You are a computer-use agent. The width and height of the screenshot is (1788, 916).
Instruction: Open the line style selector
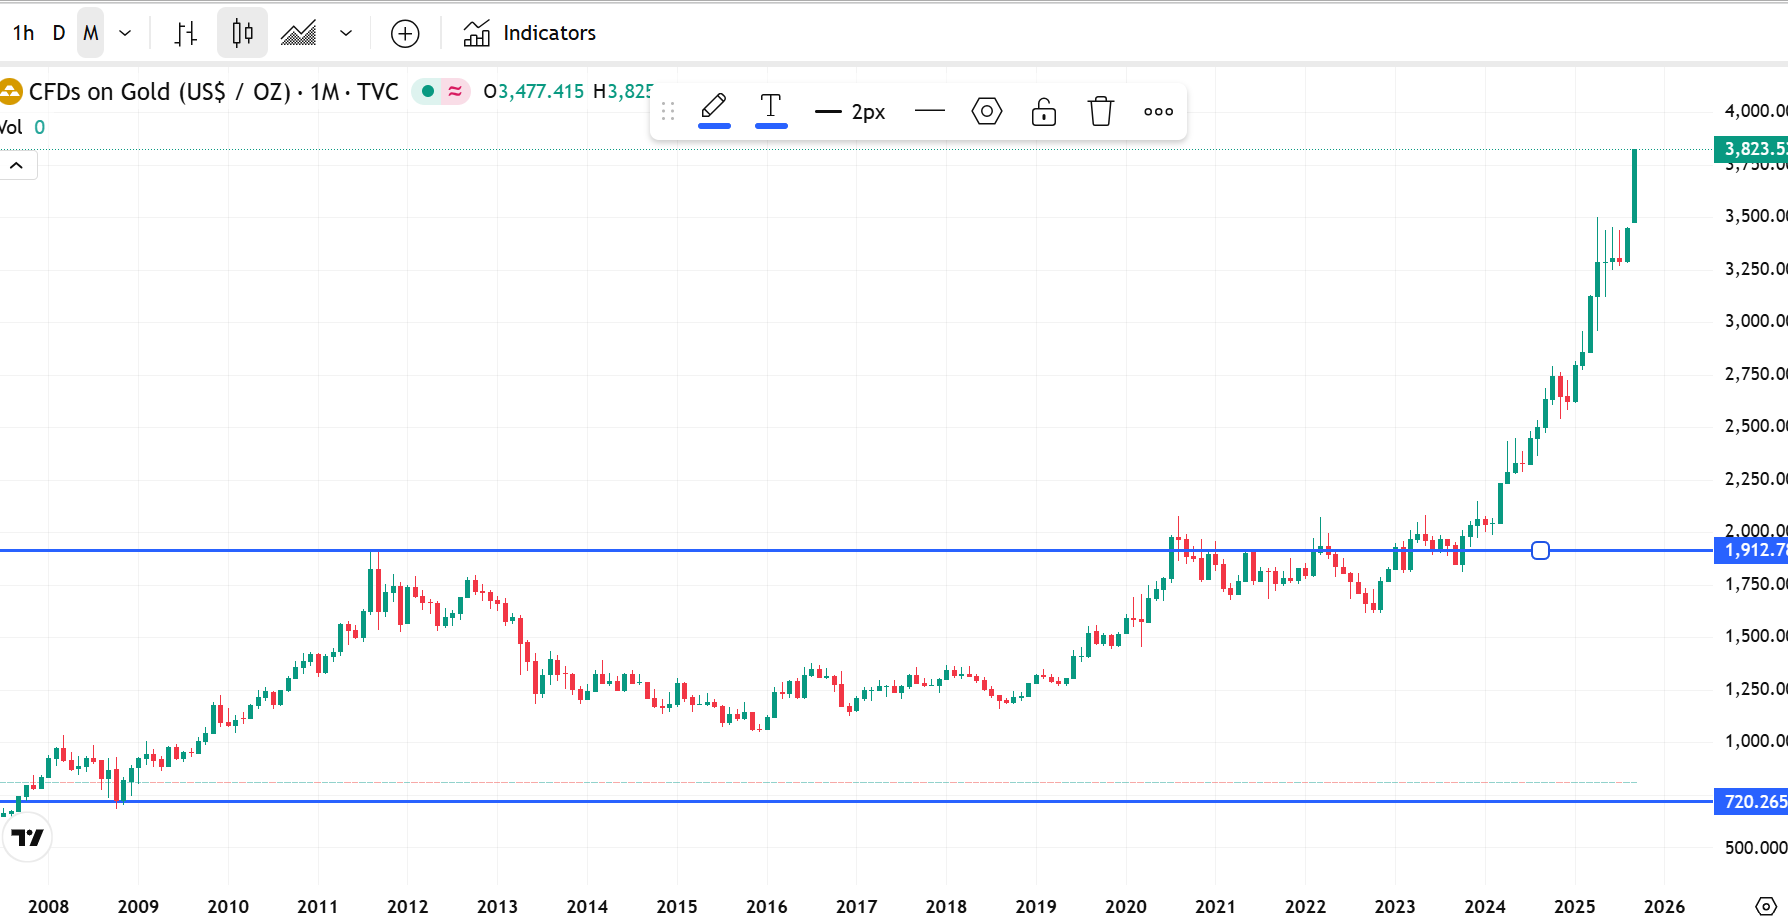tap(930, 111)
